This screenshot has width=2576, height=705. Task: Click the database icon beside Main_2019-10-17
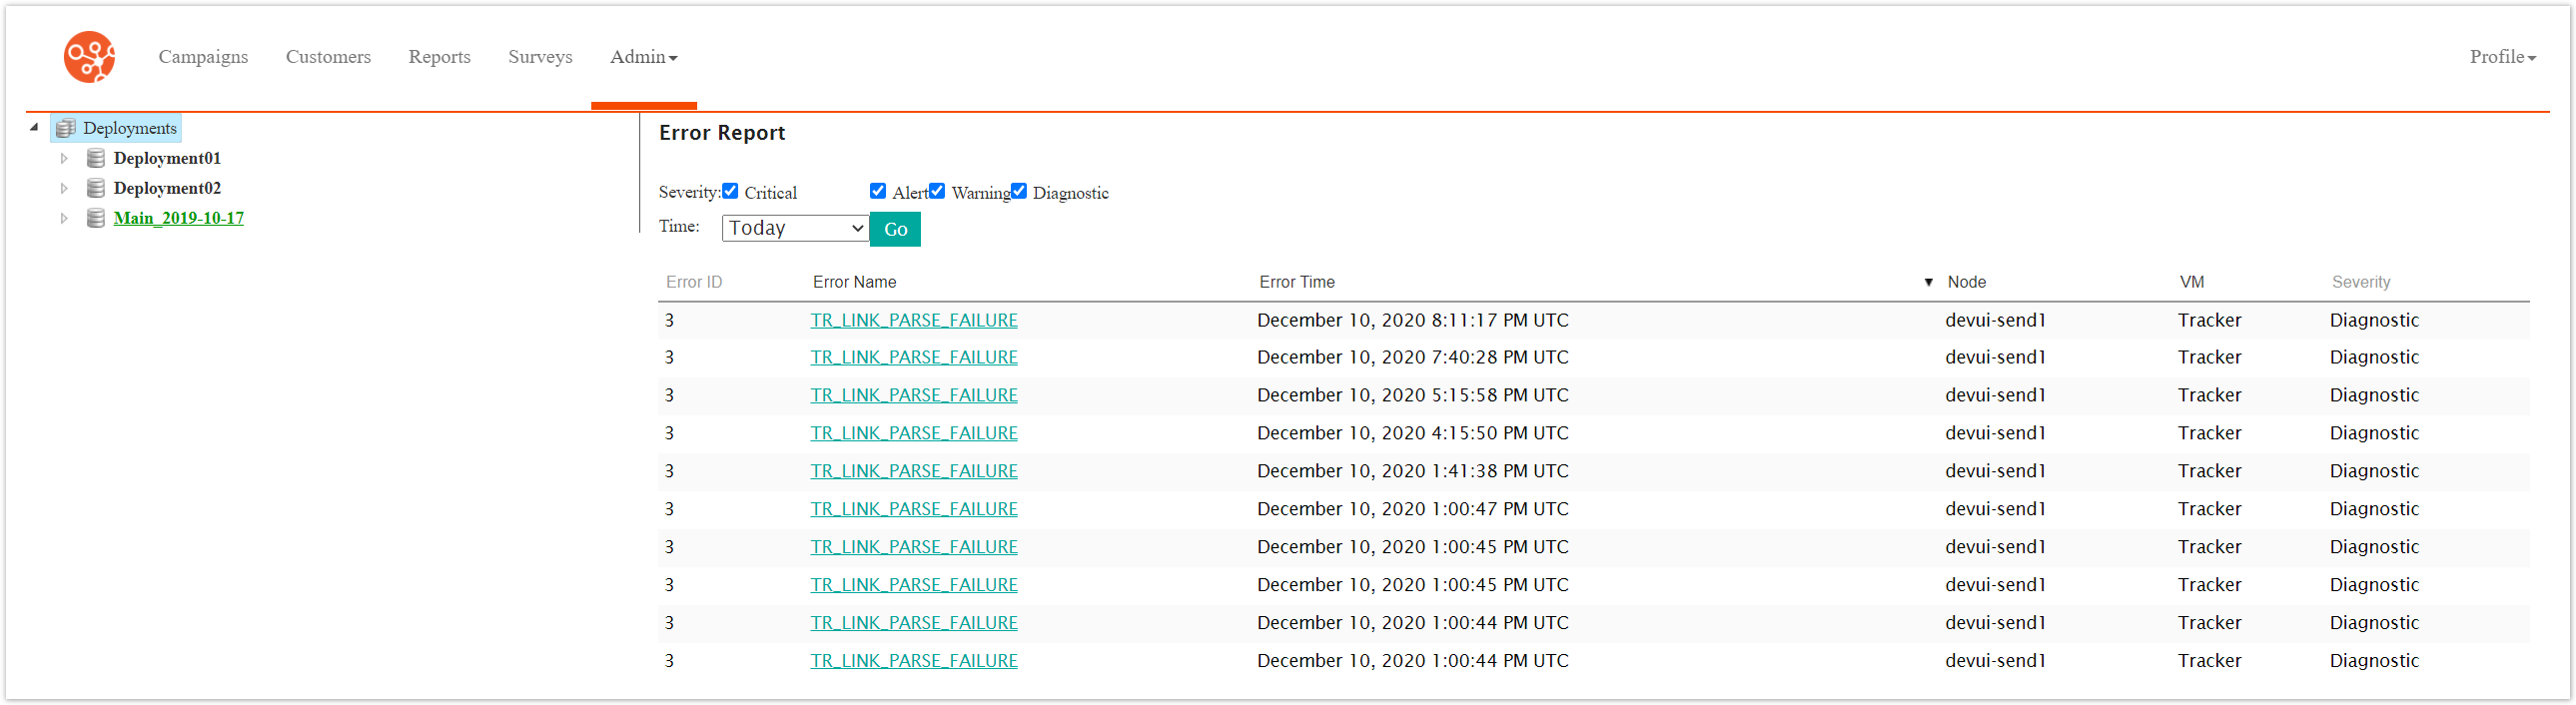tap(95, 218)
